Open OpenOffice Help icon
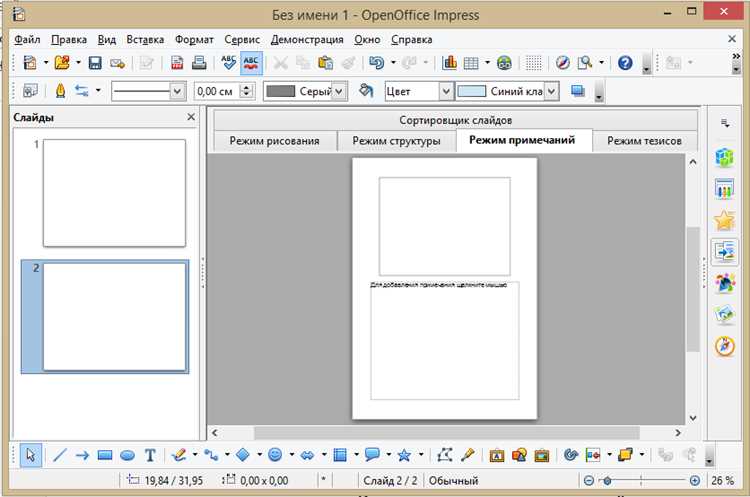 pos(625,63)
